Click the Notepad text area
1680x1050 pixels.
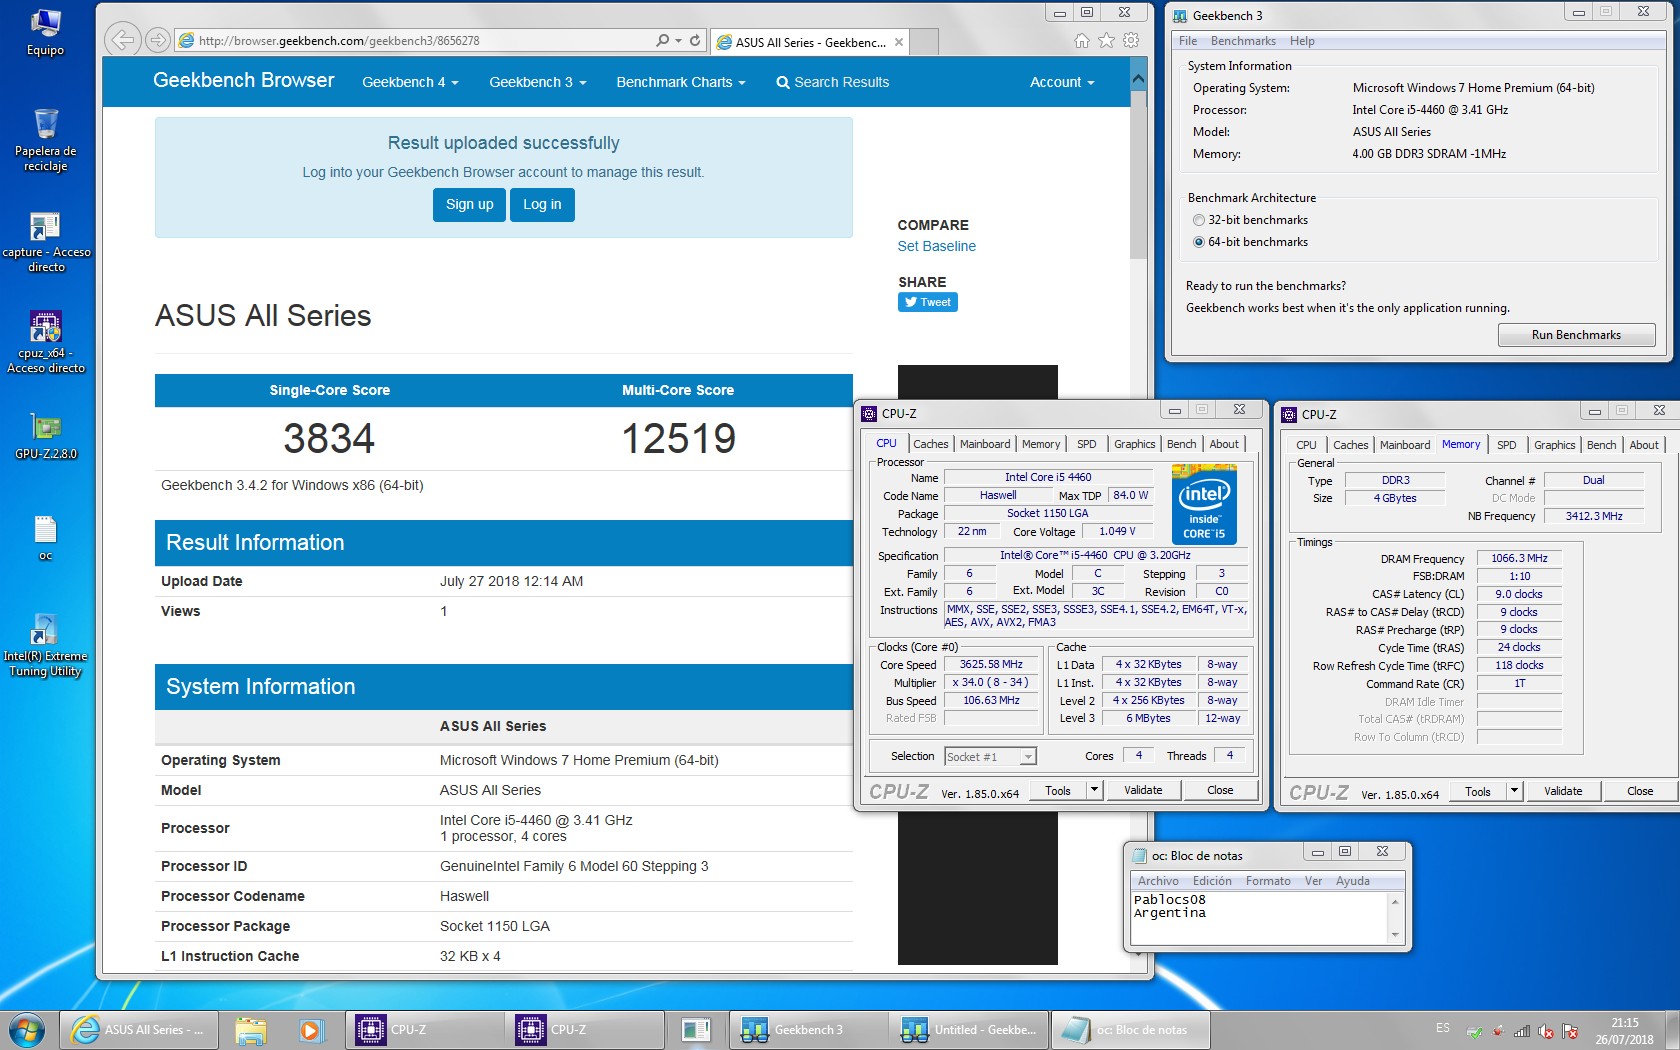click(x=1259, y=917)
